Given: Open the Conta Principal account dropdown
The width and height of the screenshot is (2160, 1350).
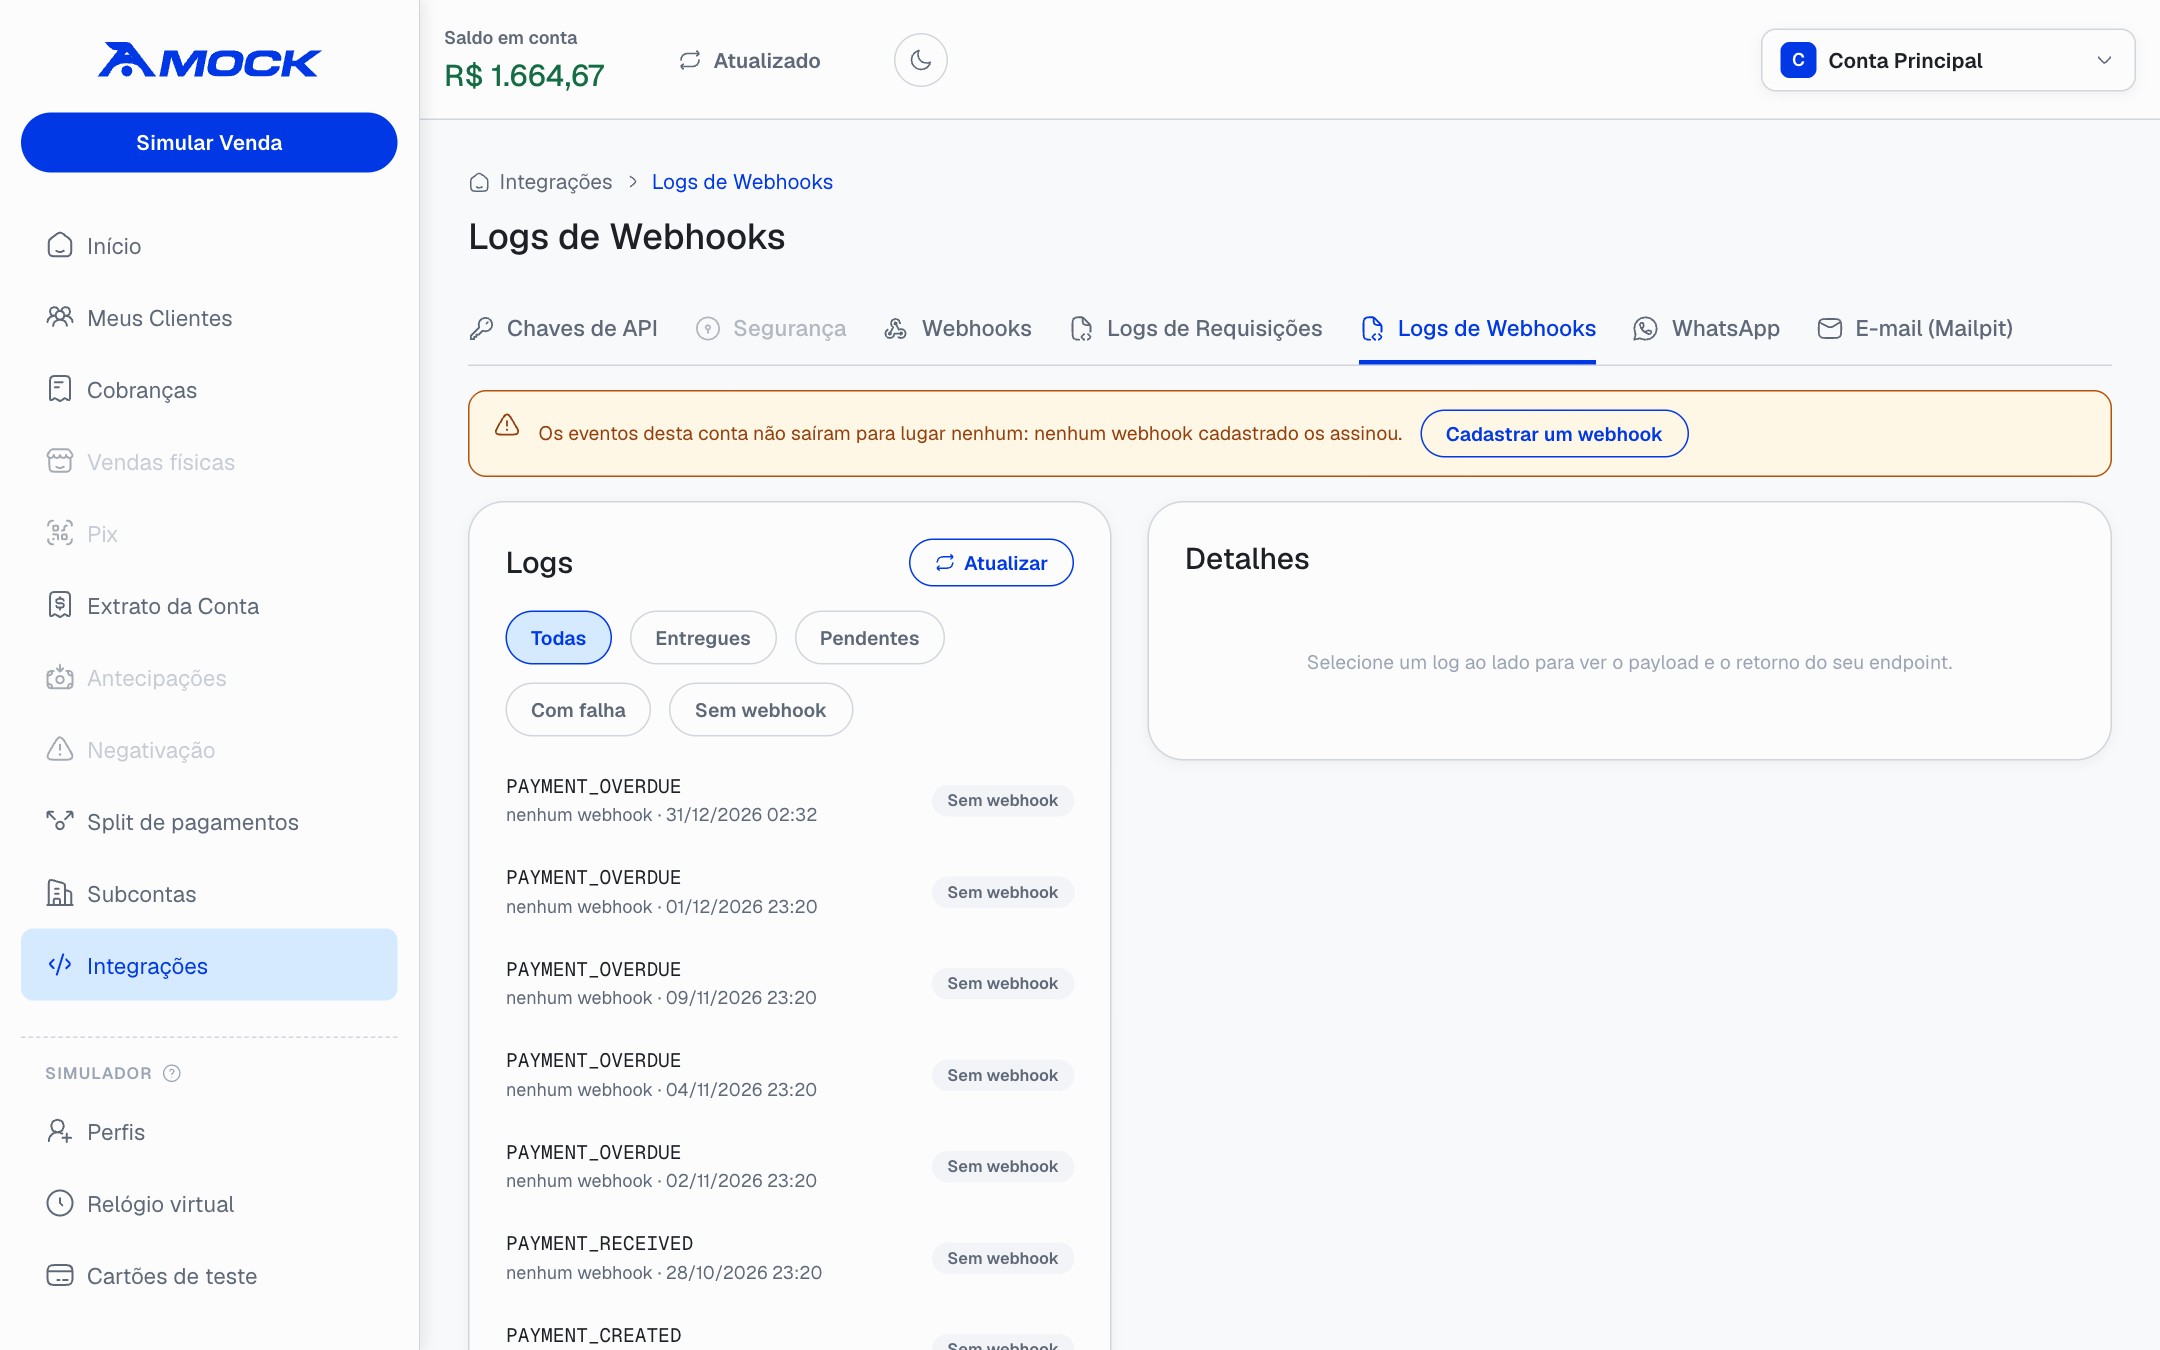Looking at the screenshot, I should pos(1947,60).
